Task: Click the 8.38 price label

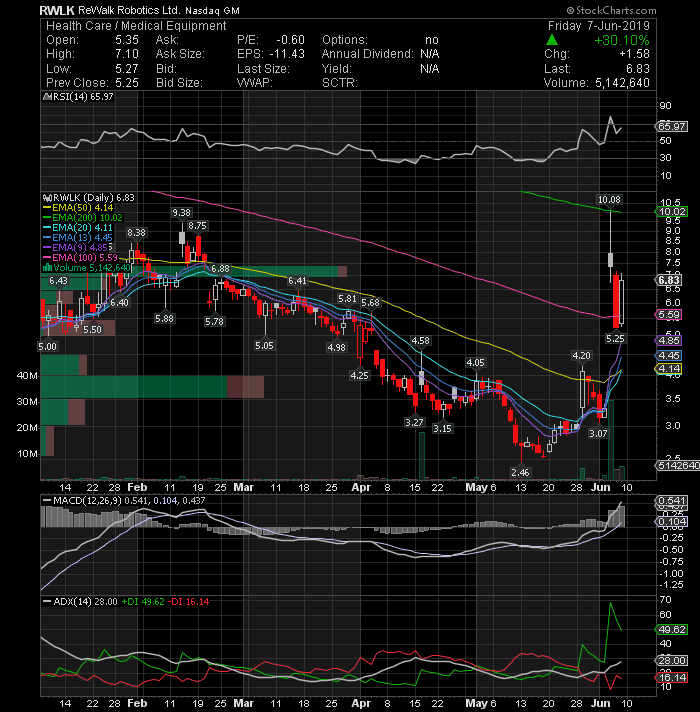Action: pos(136,233)
